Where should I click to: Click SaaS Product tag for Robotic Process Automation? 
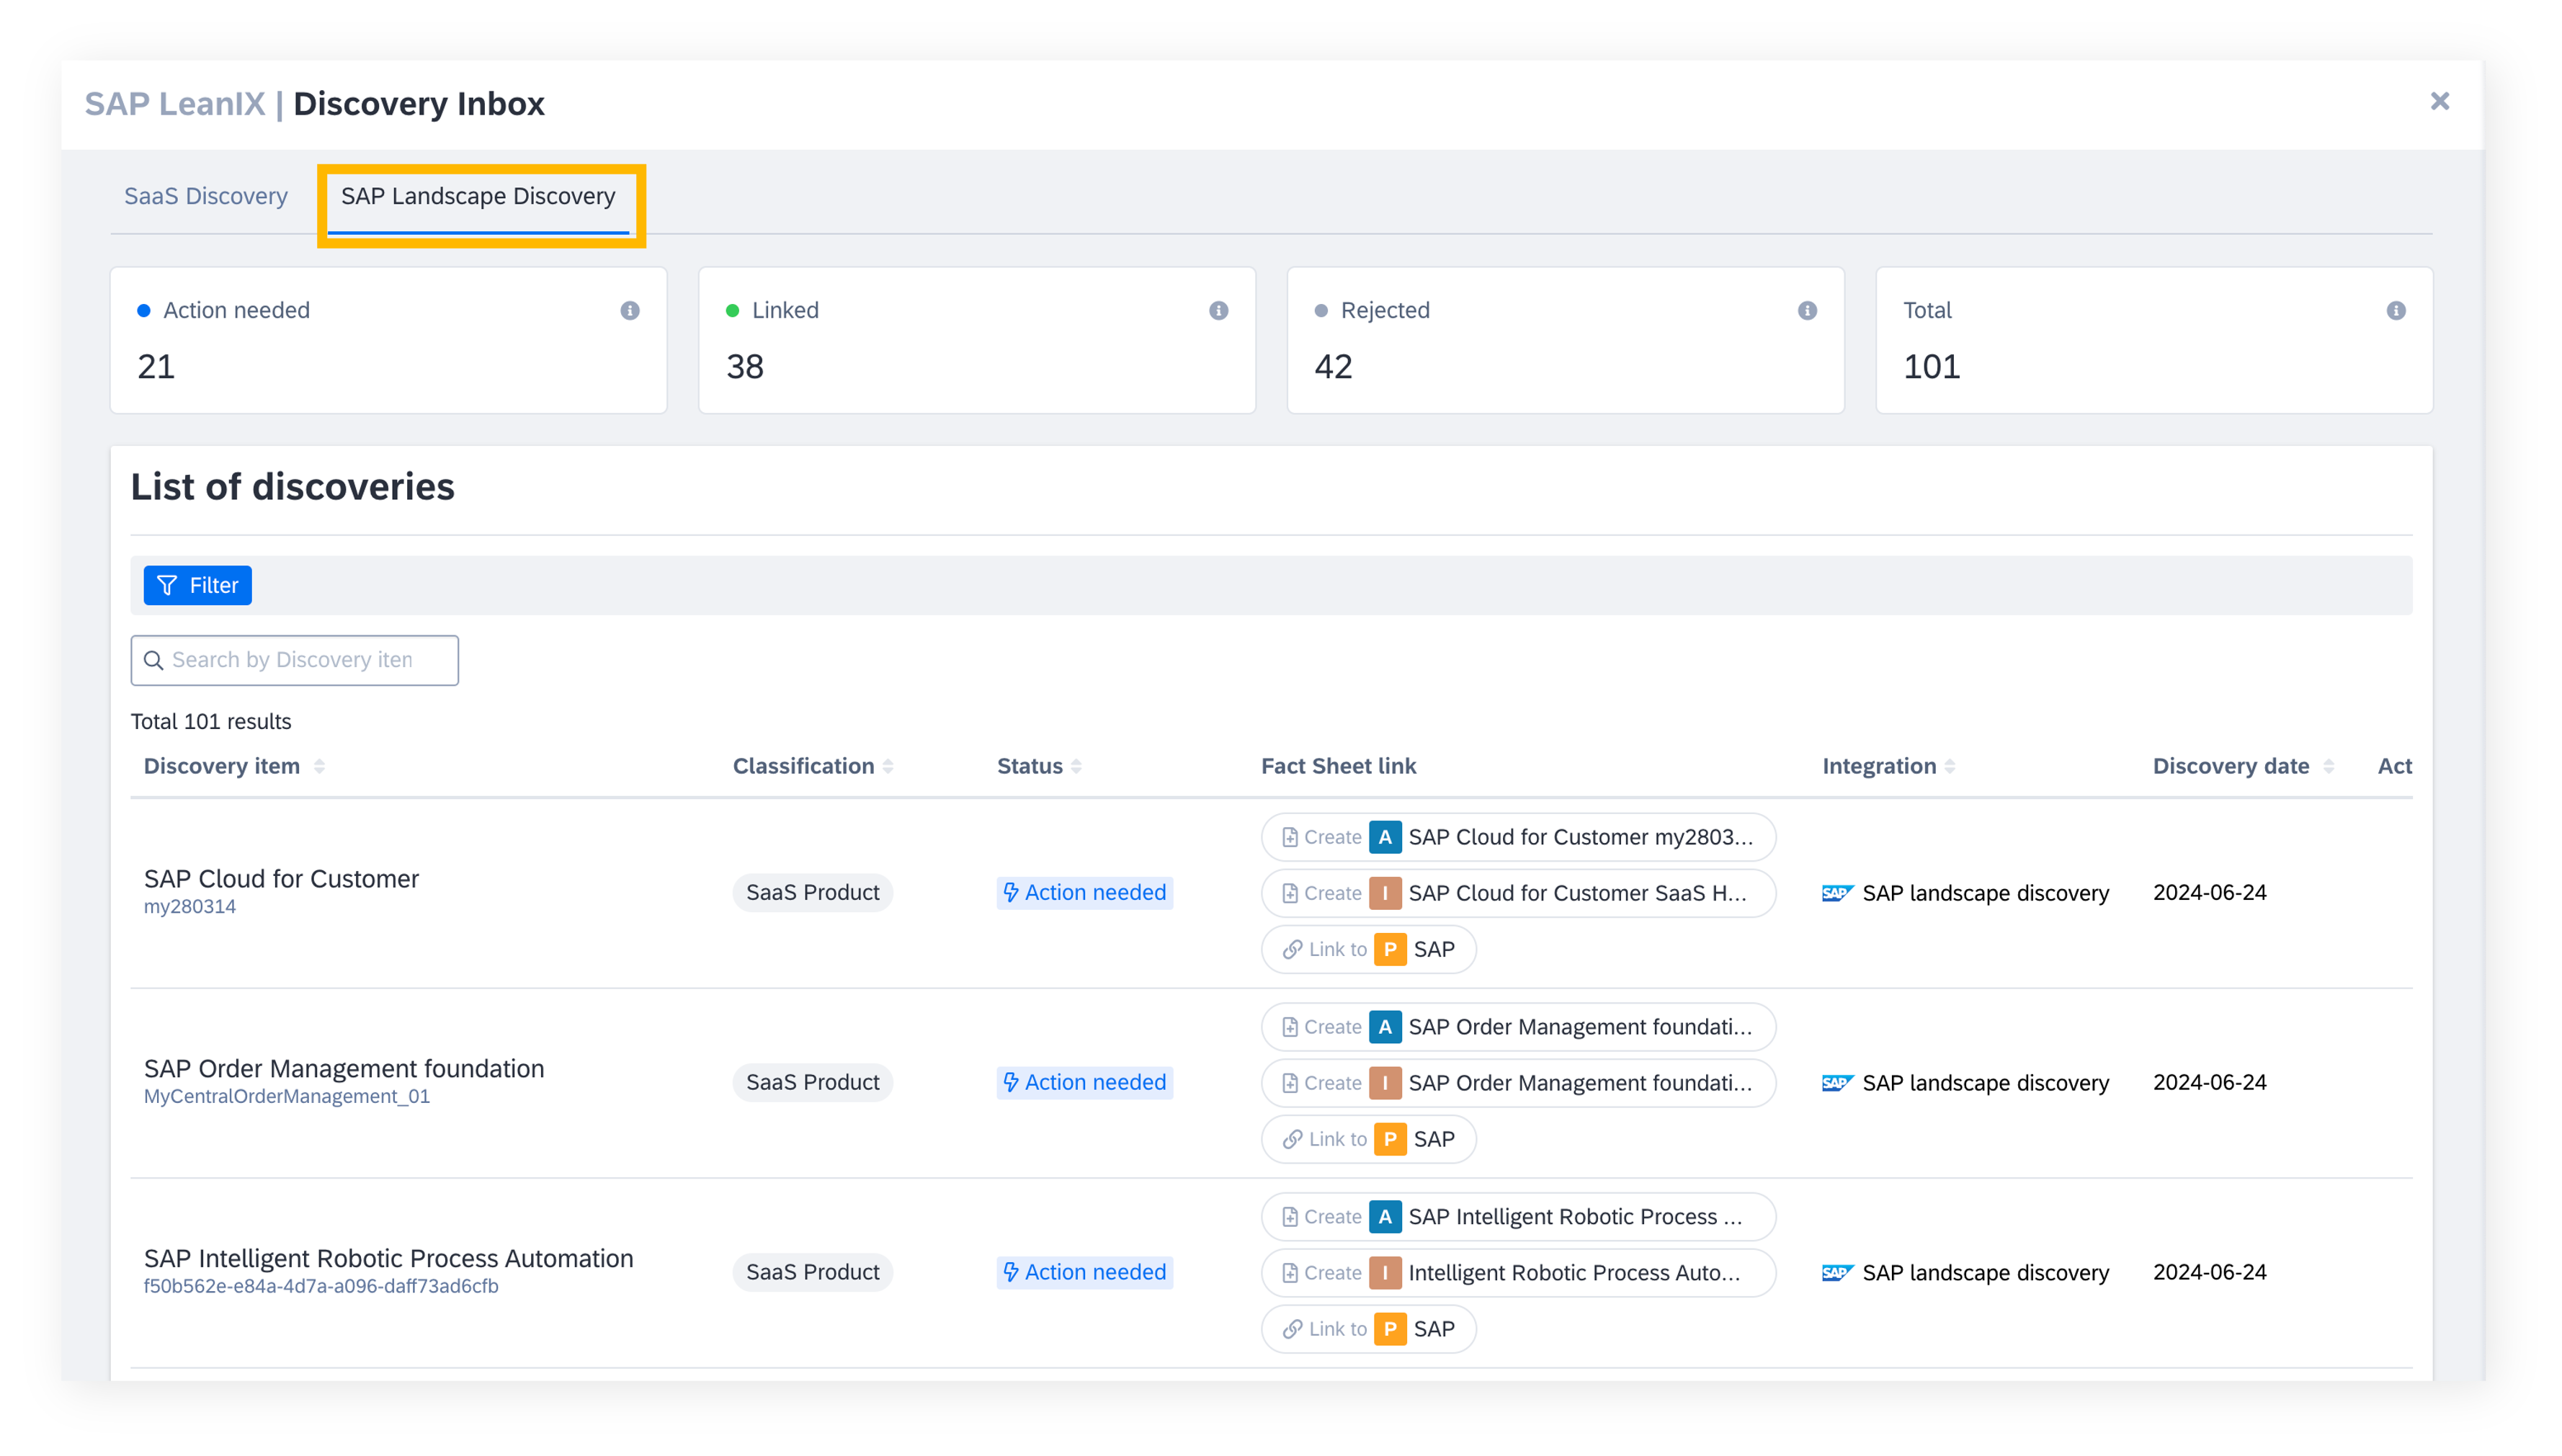[x=812, y=1272]
